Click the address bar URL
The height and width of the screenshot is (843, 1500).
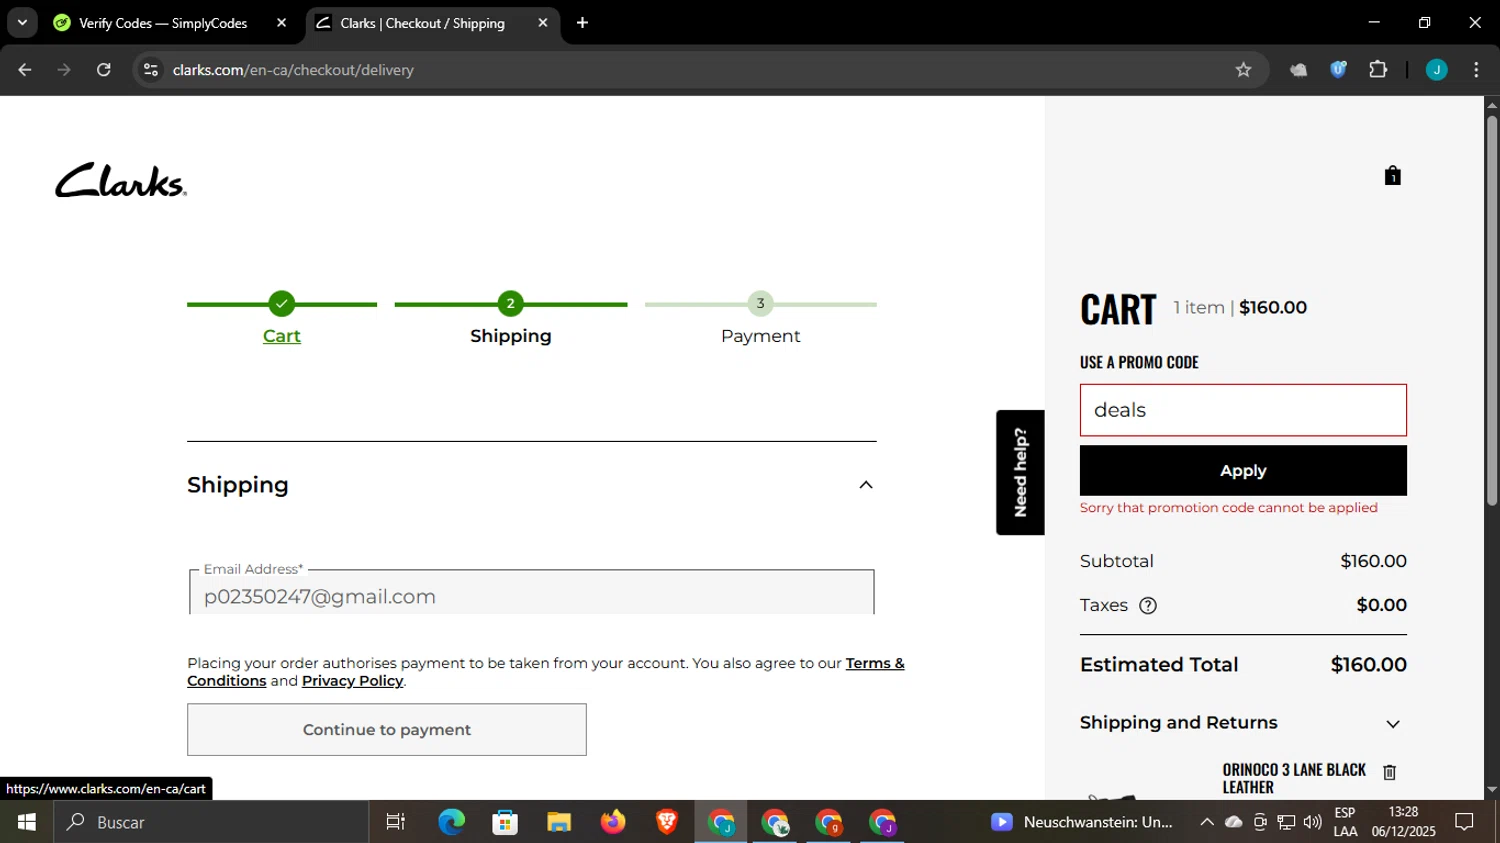click(x=293, y=70)
